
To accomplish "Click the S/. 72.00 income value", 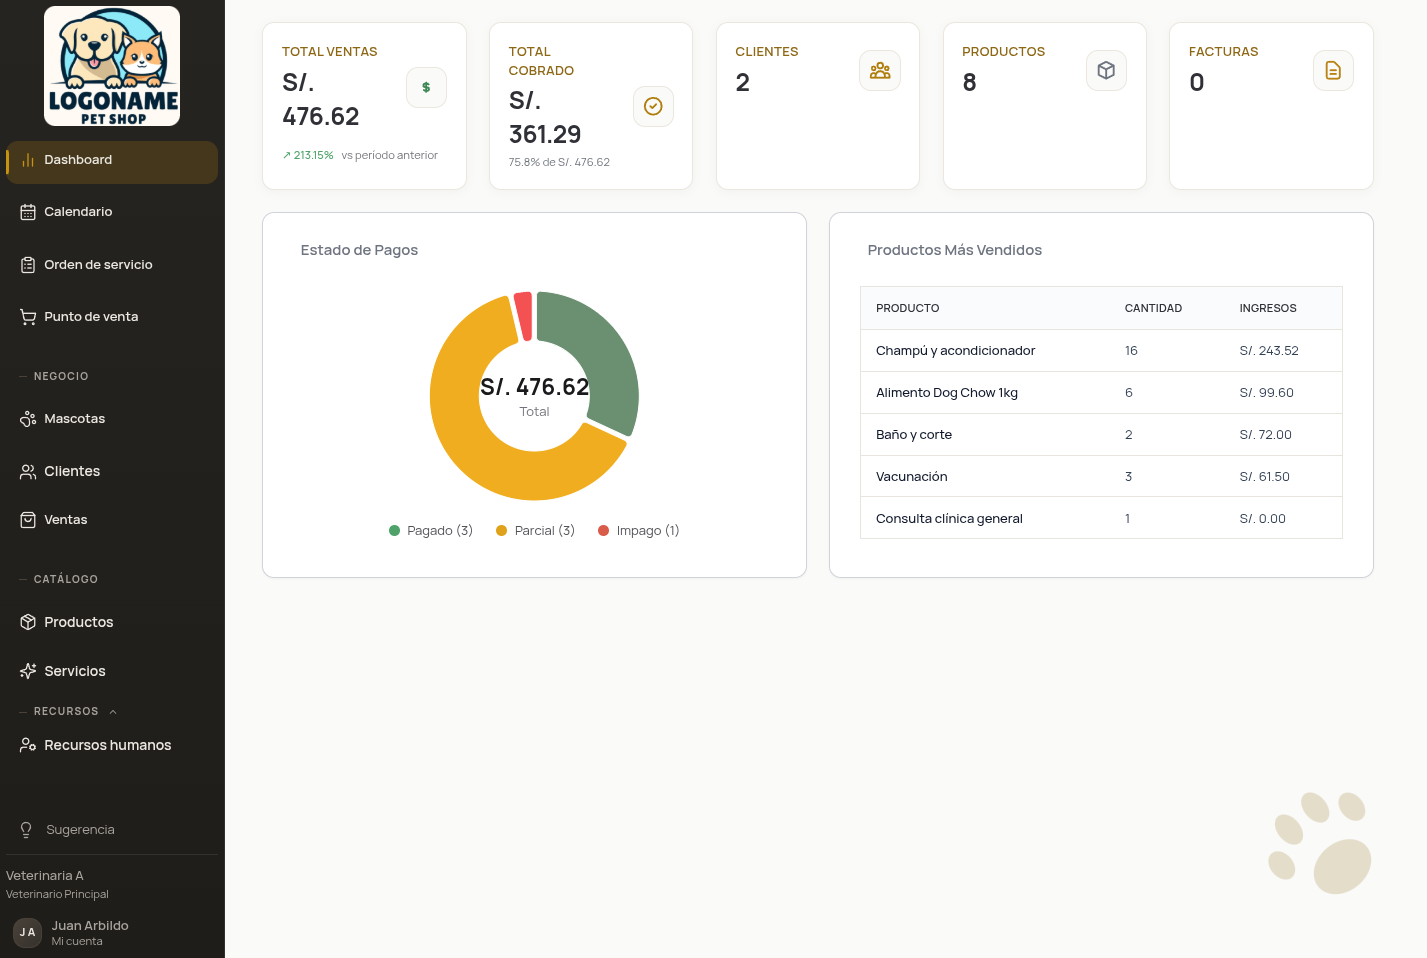I will coord(1265,435).
